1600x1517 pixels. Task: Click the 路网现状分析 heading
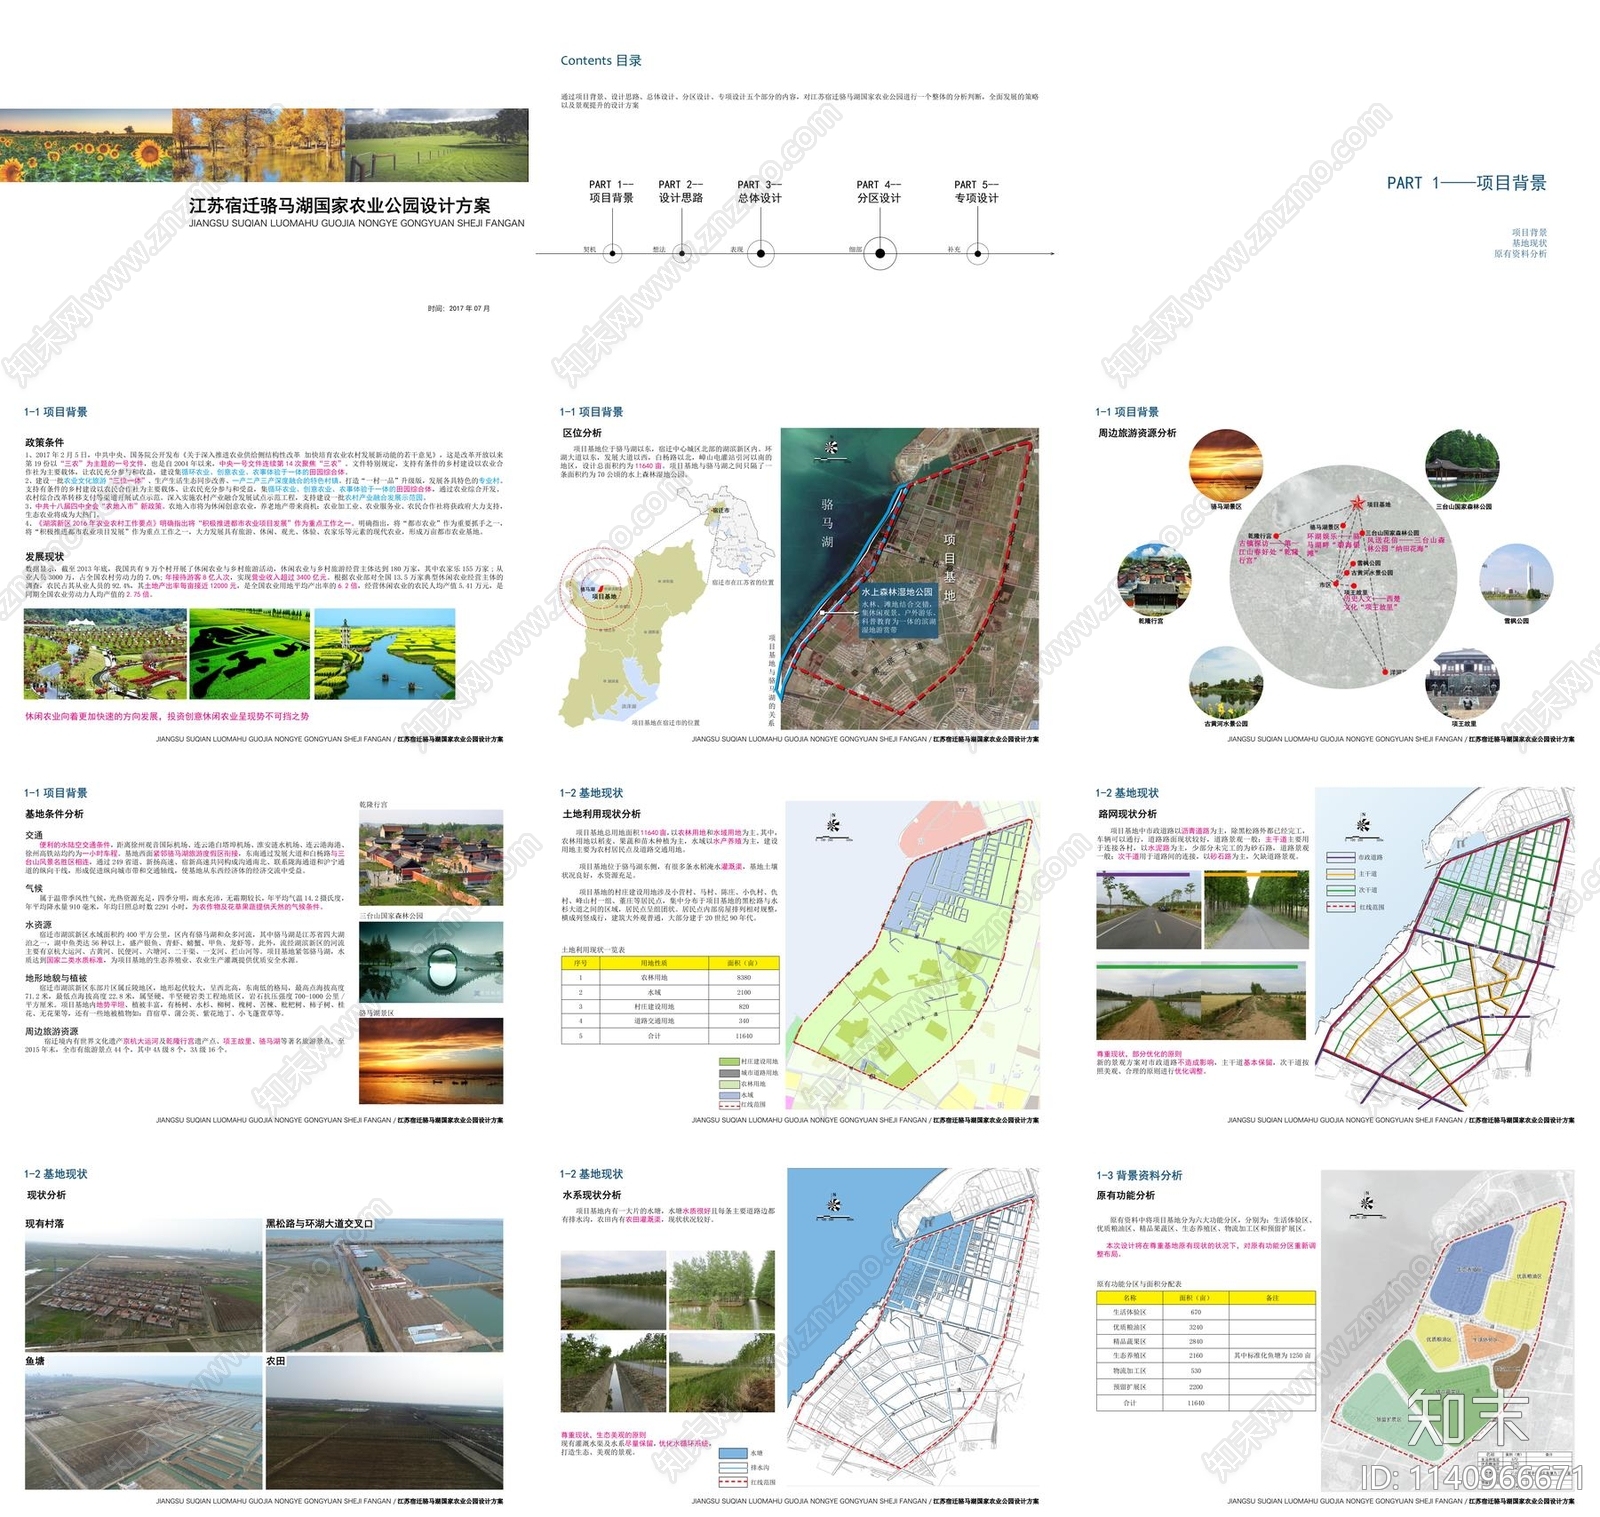1127,814
